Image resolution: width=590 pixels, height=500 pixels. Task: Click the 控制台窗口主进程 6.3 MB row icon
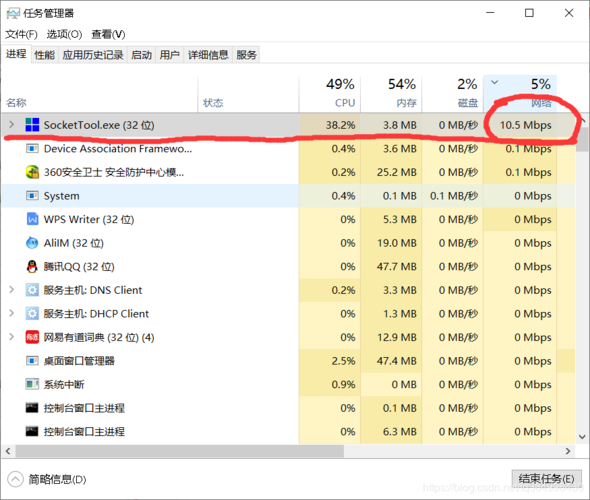[x=32, y=432]
